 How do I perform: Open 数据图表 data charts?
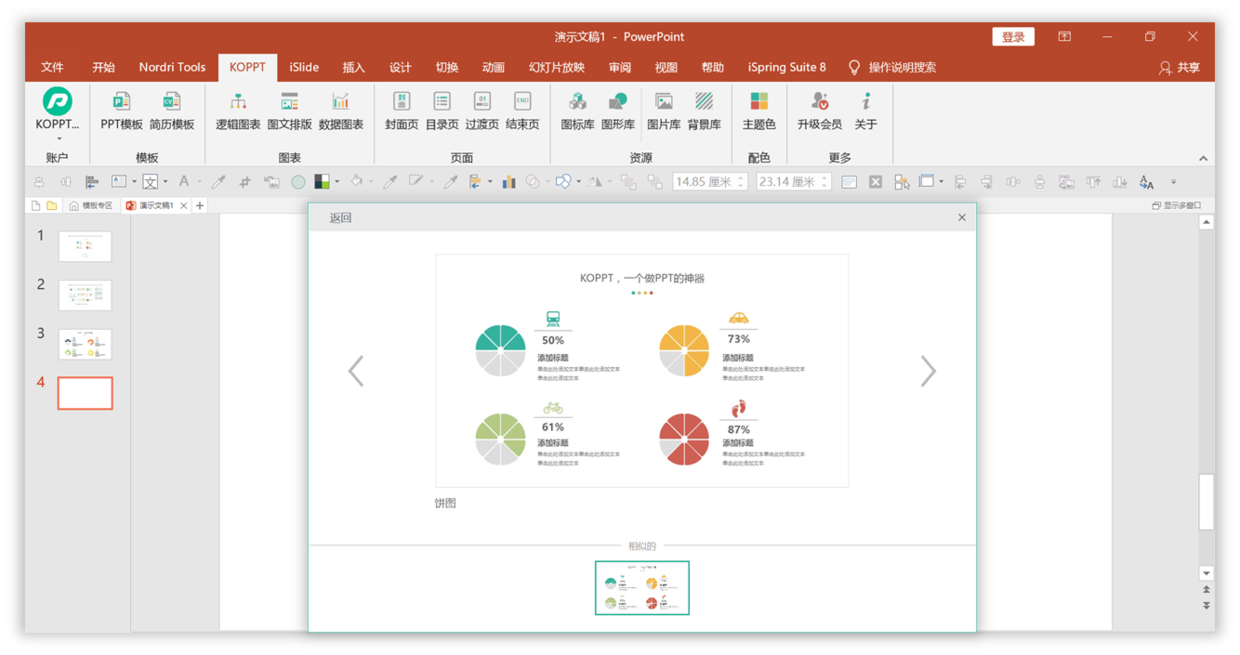coord(341,110)
